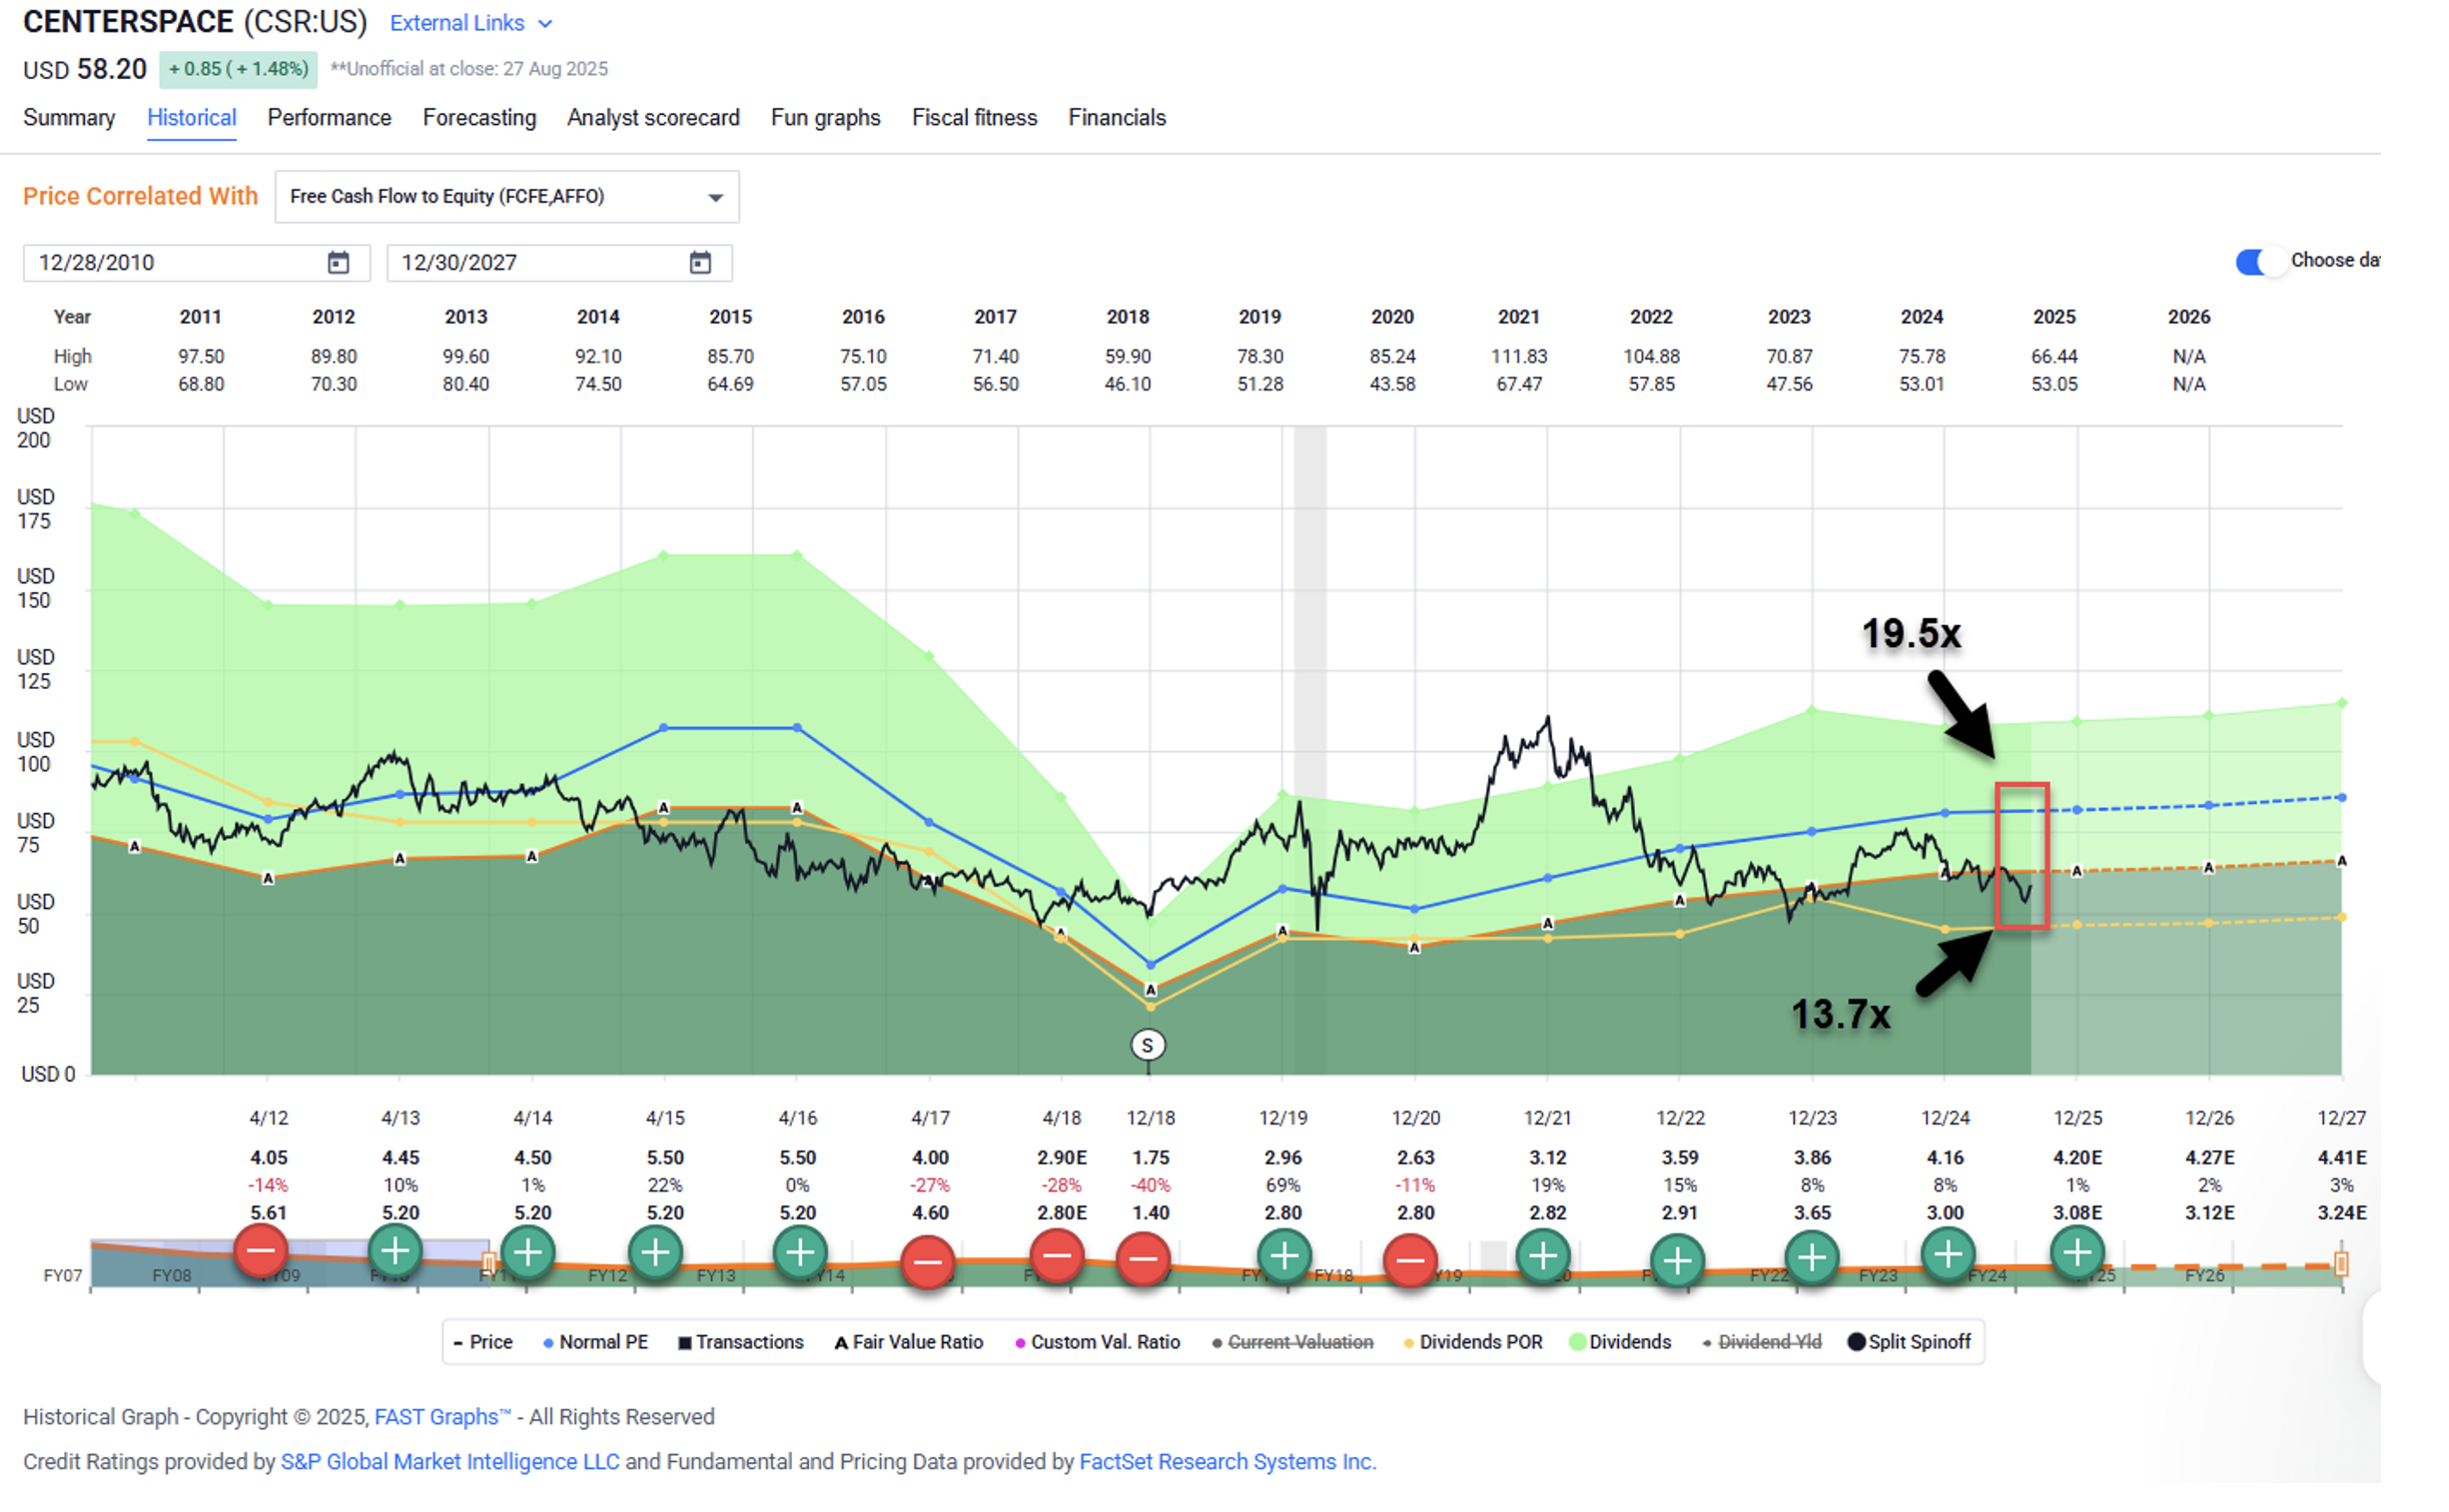Viewport: 2449px width, 1512px height.
Task: Switch to Fiscal fitness tab
Action: click(974, 118)
